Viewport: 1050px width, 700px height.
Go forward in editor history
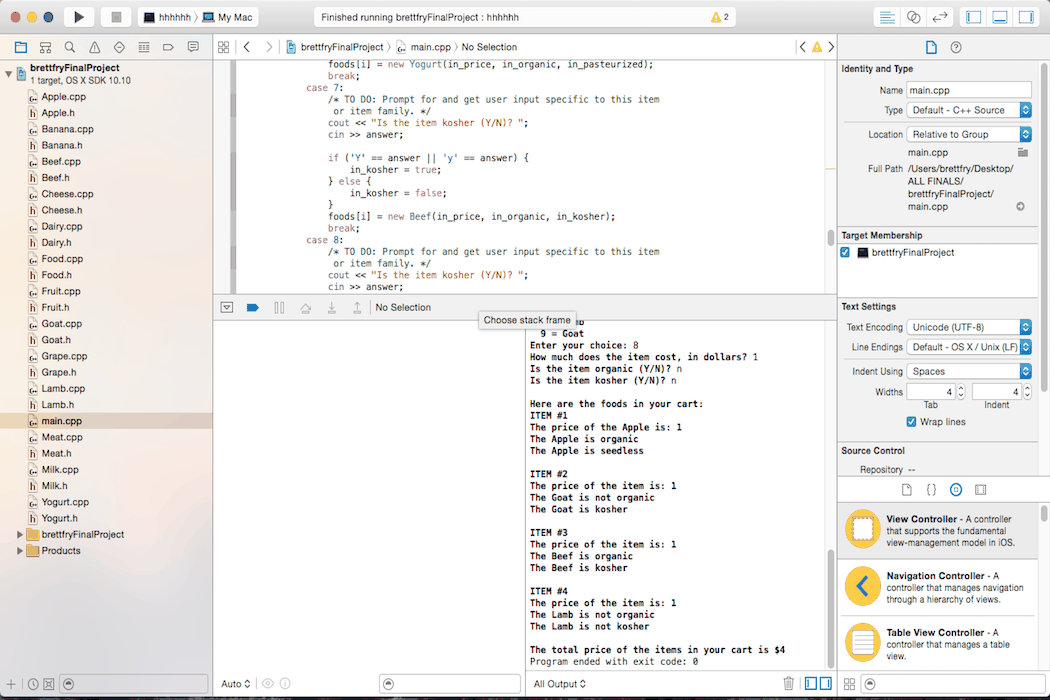pos(269,47)
